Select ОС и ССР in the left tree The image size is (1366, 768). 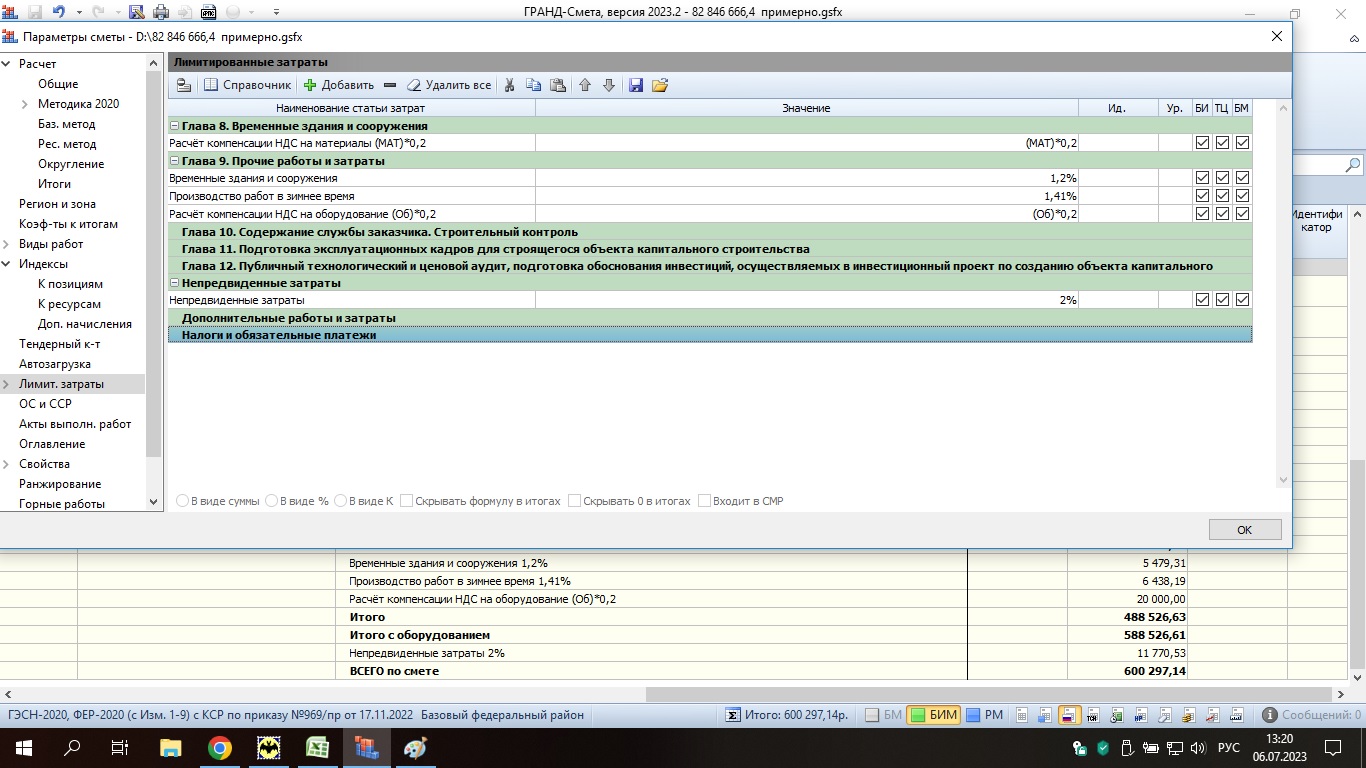[x=45, y=404]
